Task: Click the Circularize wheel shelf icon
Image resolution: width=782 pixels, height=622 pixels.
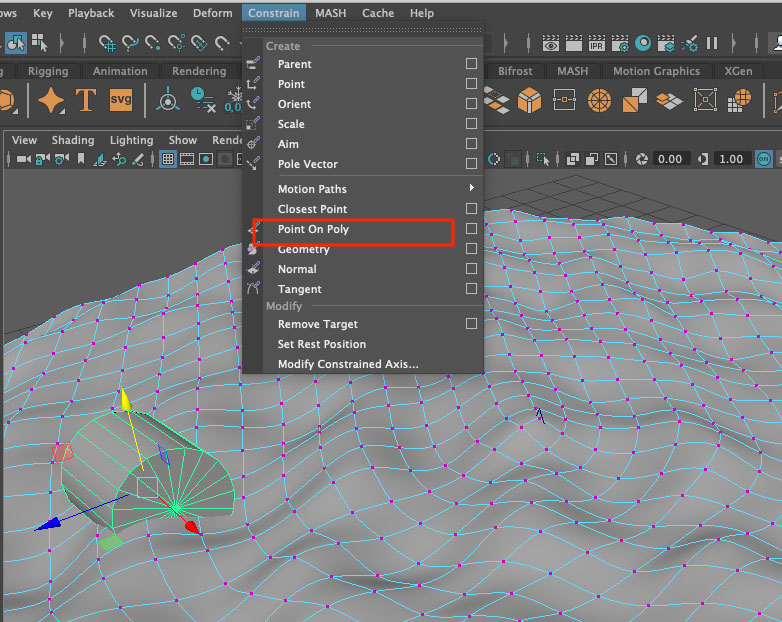Action: pyautogui.click(x=599, y=100)
